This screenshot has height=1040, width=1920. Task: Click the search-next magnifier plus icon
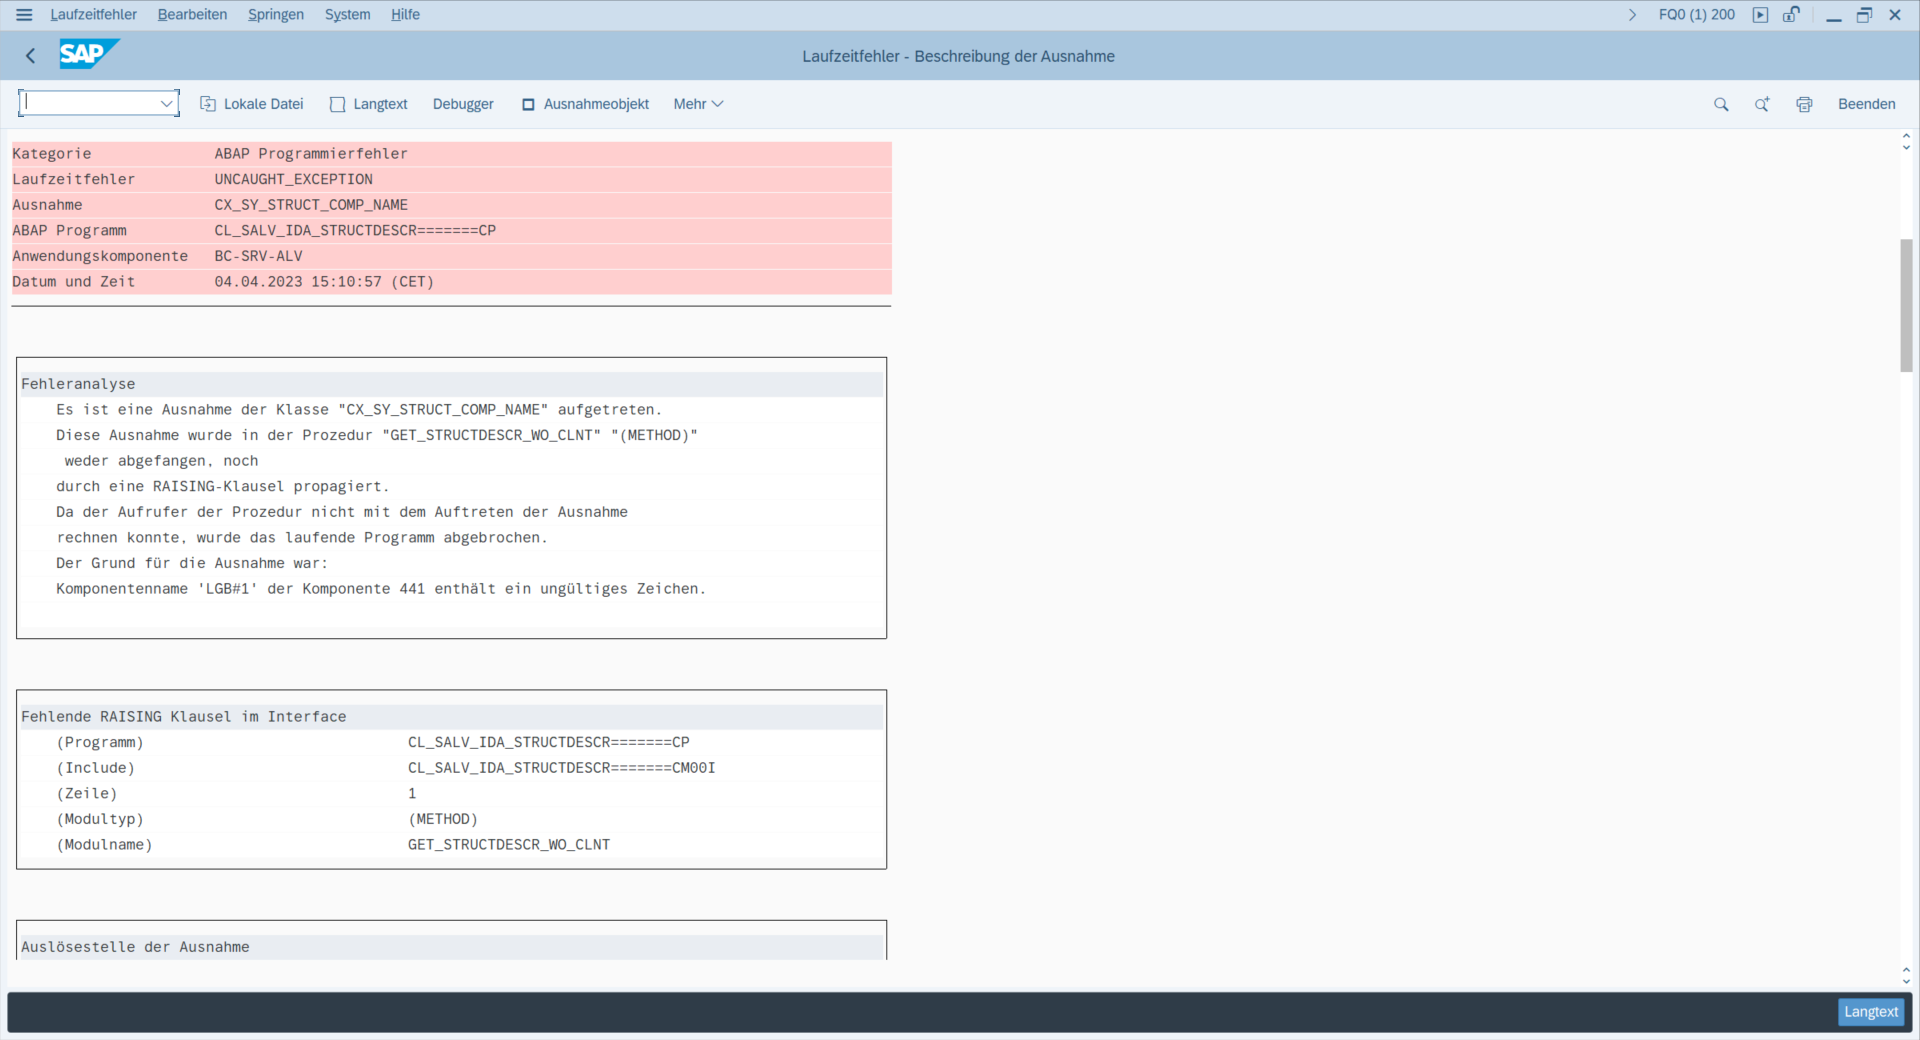pos(1762,104)
